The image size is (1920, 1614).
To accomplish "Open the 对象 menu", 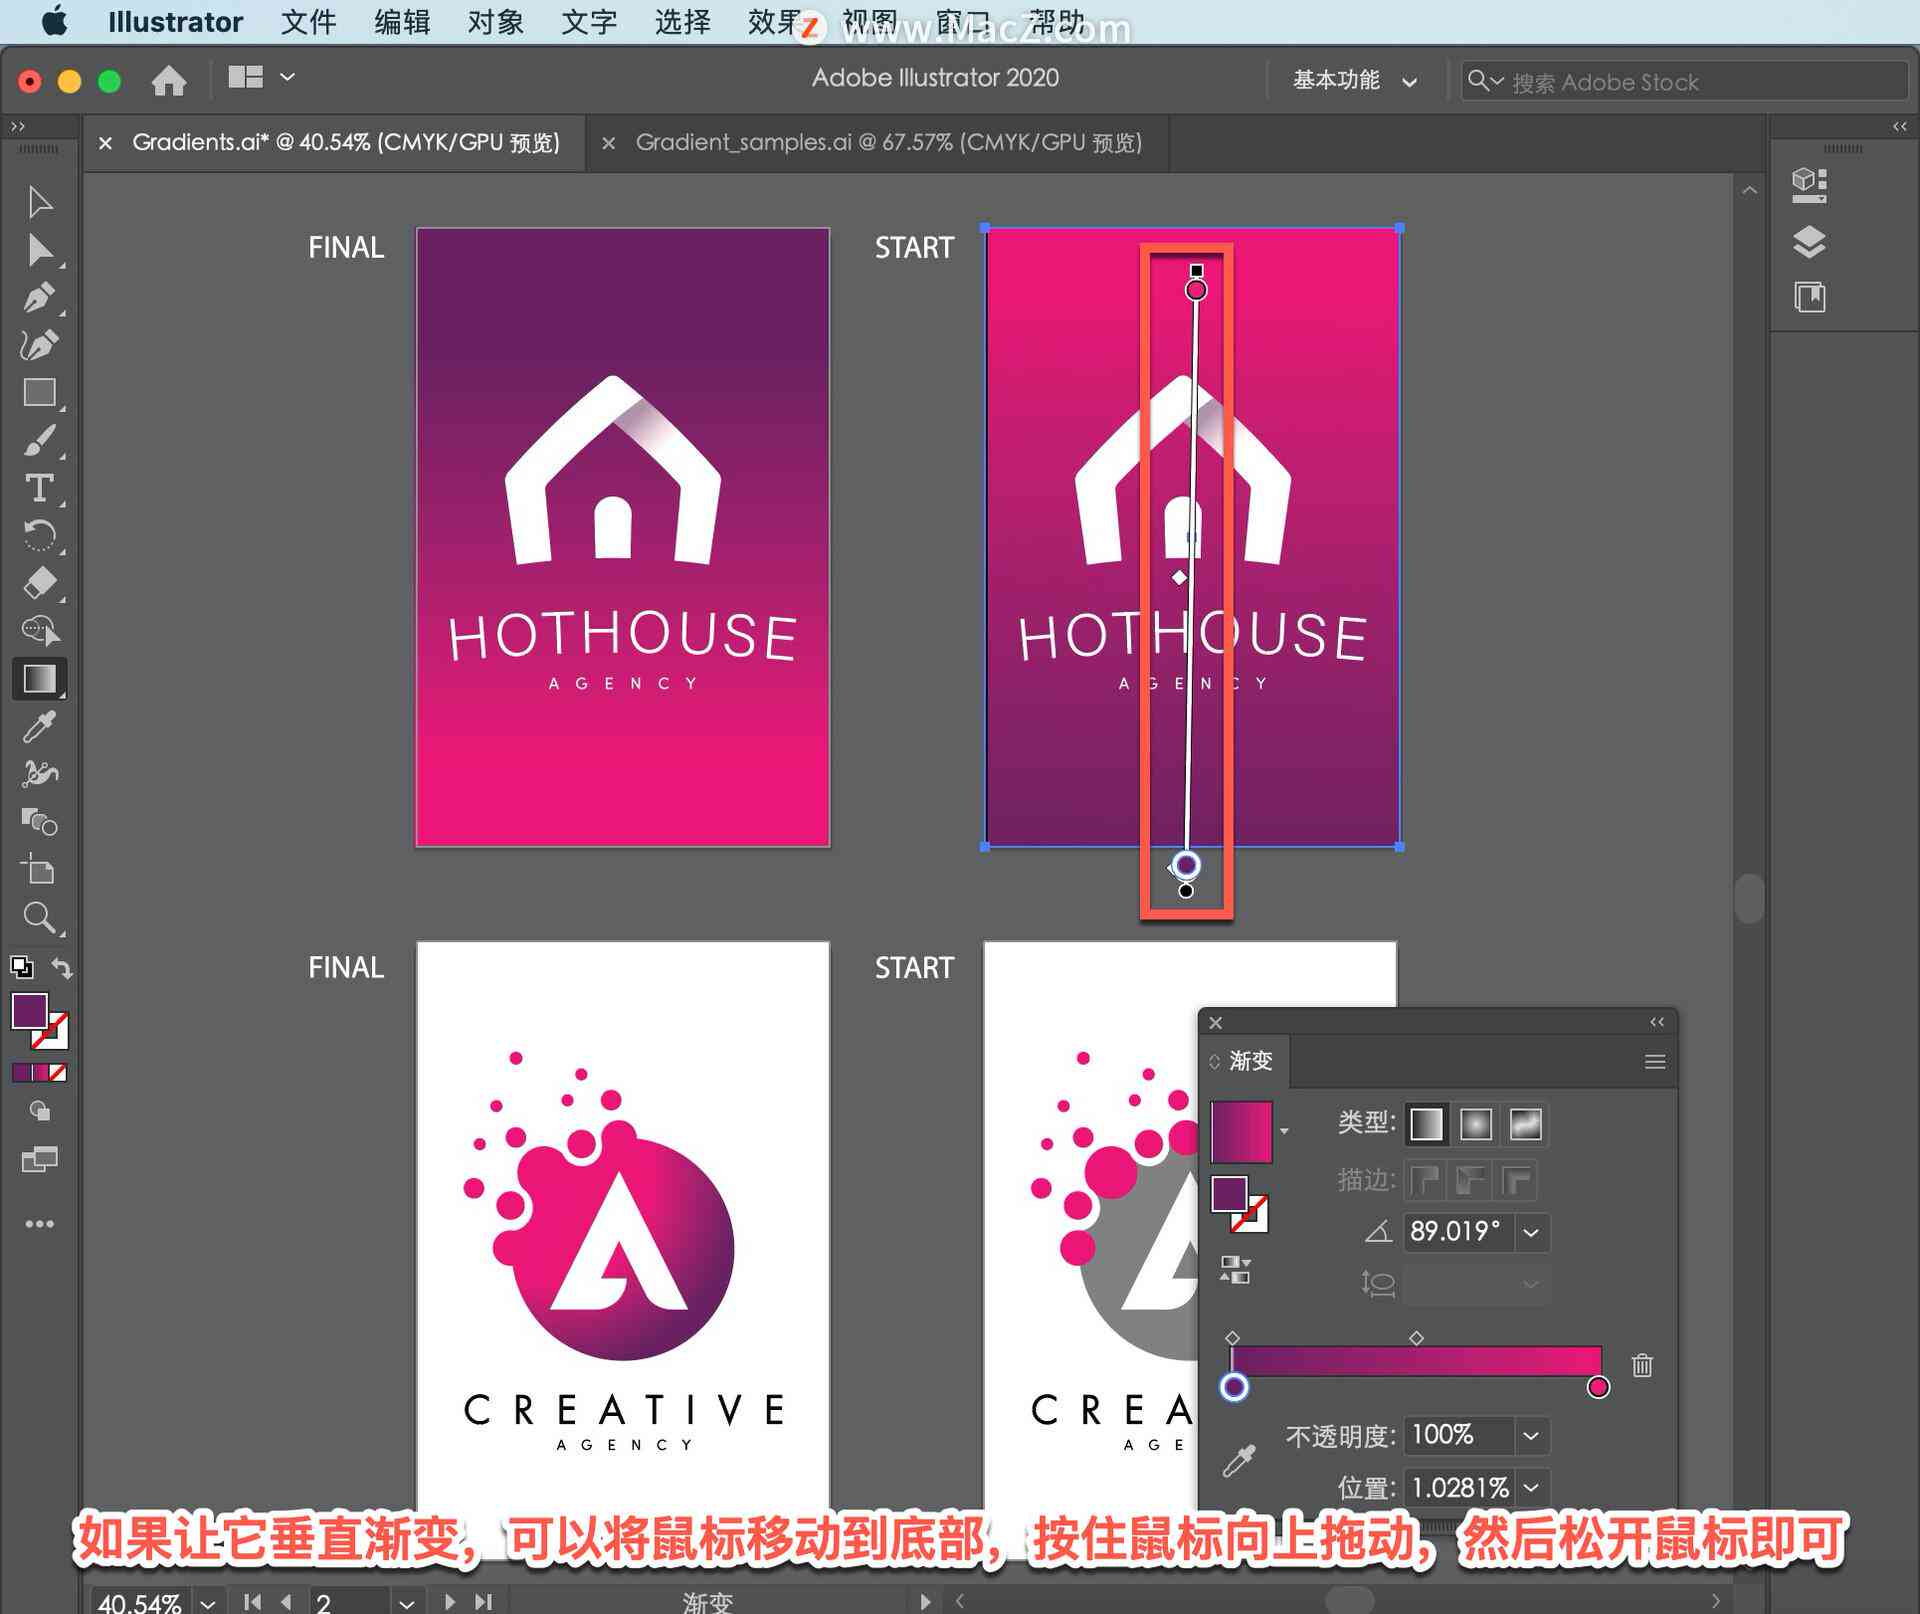I will coord(495,22).
